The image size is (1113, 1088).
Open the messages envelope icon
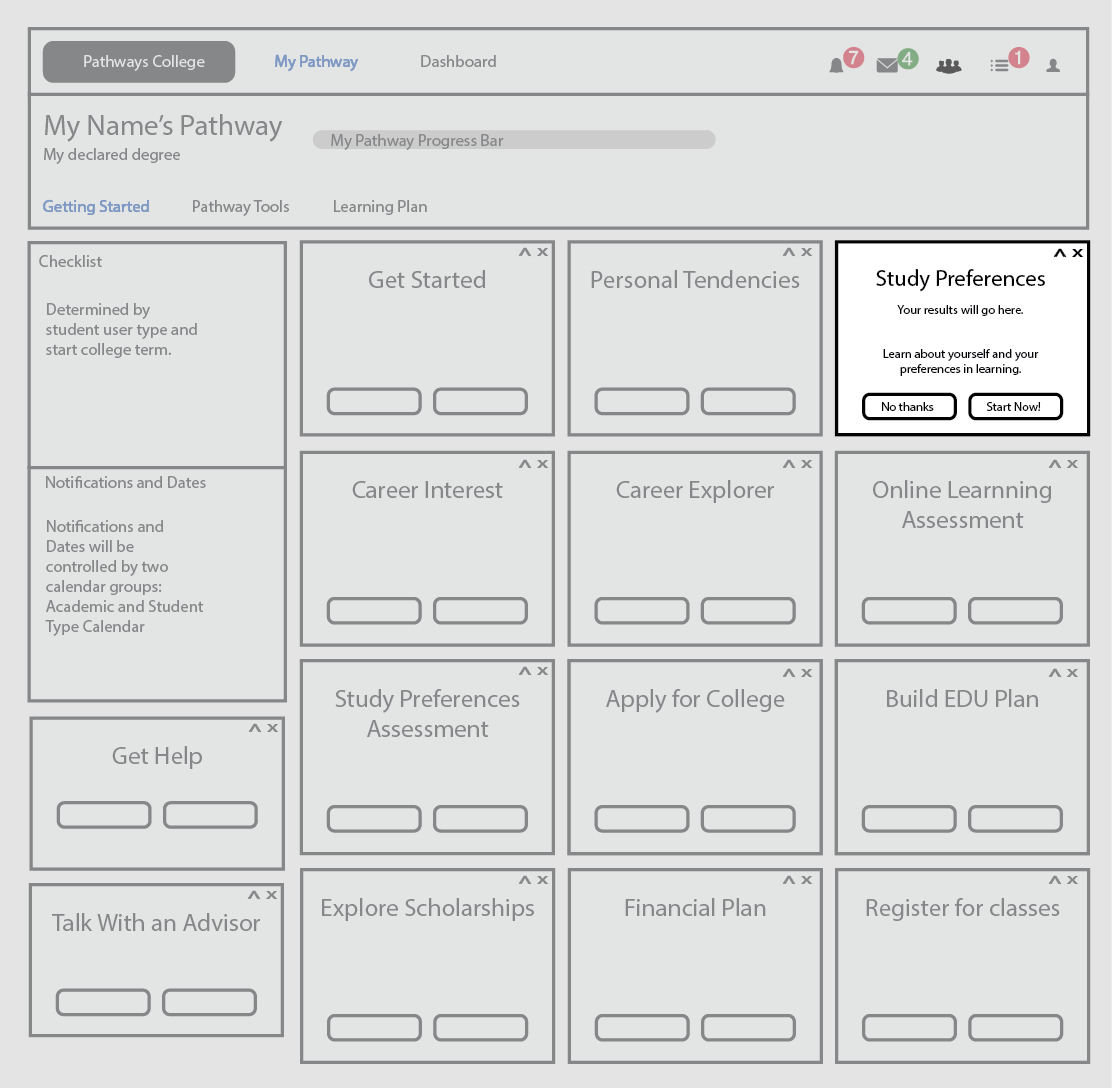pos(887,64)
